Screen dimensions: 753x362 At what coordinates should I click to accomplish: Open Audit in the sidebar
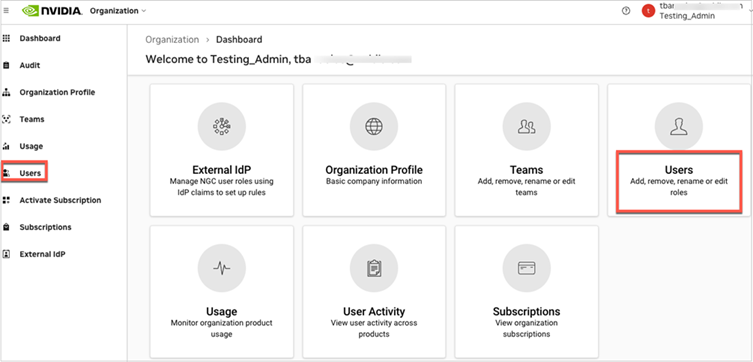pyautogui.click(x=30, y=66)
